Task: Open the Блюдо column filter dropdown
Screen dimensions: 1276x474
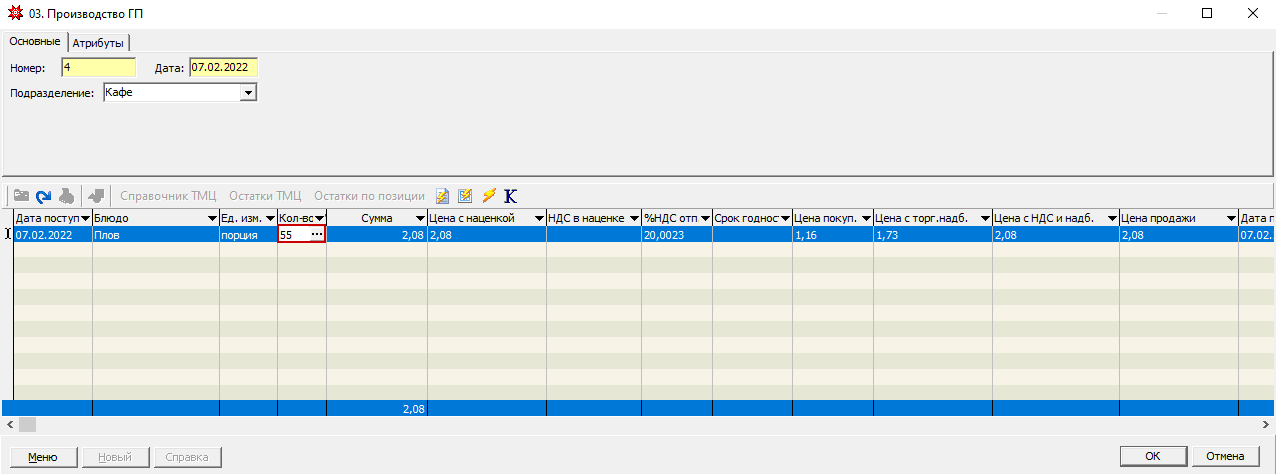Action: tap(212, 218)
